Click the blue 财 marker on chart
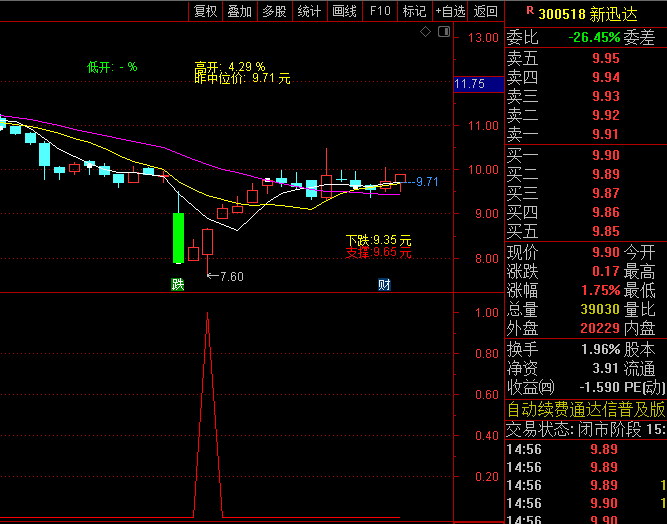This screenshot has width=667, height=524. point(384,284)
